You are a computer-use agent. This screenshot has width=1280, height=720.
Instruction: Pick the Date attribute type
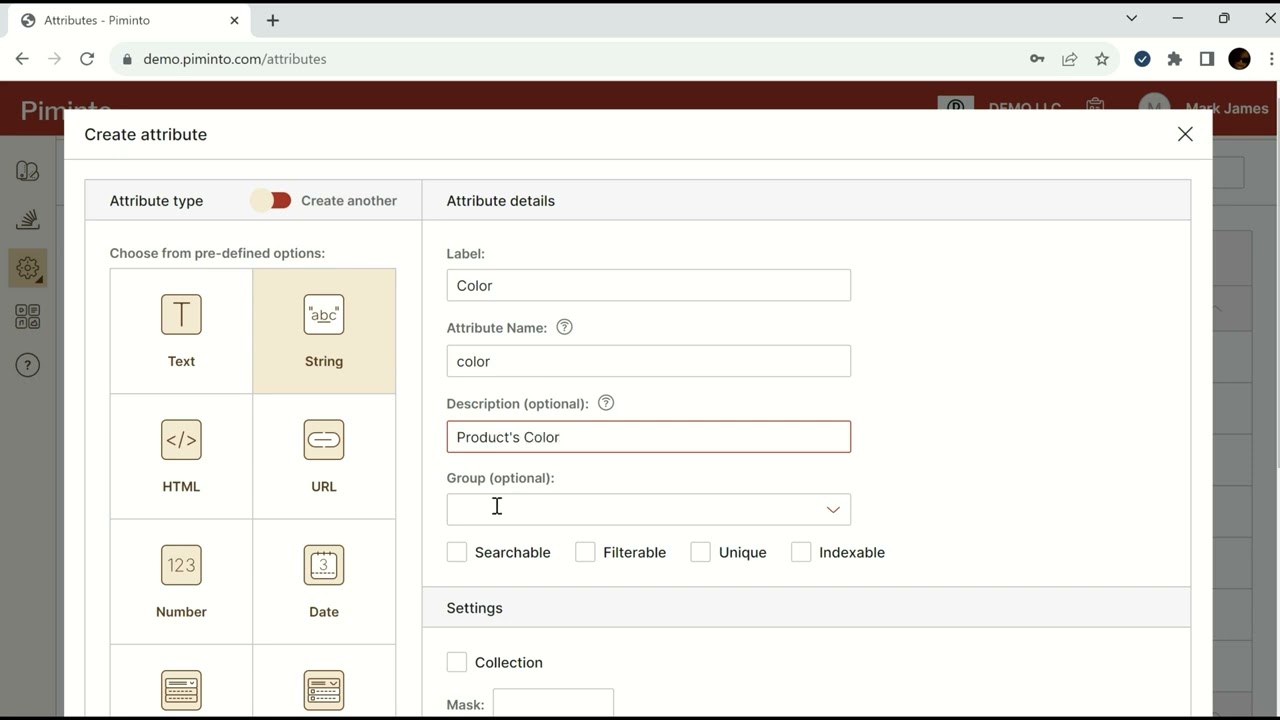[x=324, y=581]
